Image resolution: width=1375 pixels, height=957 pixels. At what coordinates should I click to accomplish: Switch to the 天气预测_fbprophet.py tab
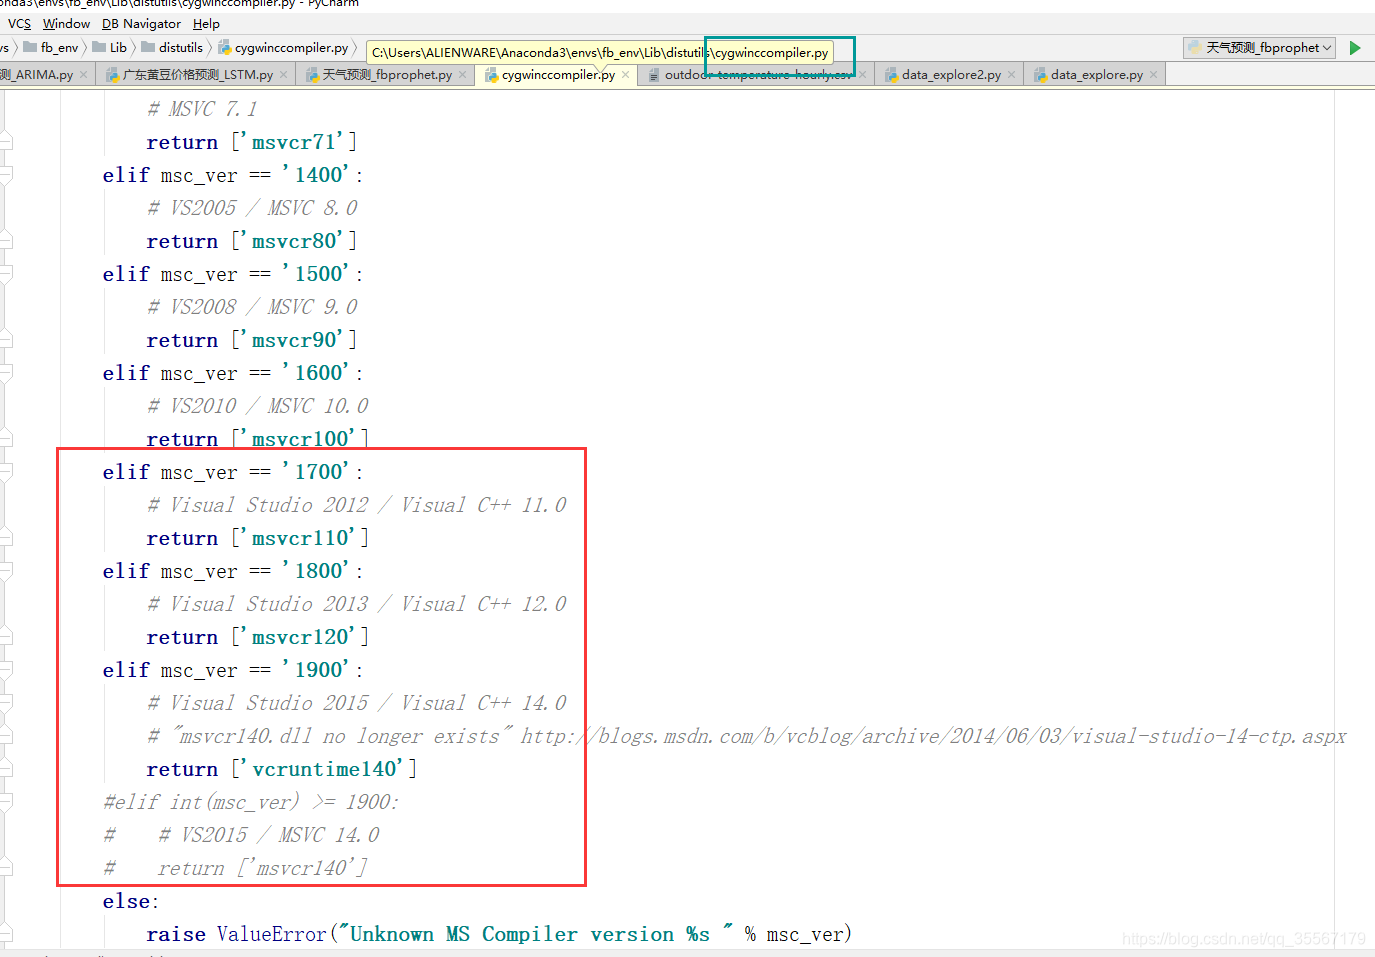(387, 75)
